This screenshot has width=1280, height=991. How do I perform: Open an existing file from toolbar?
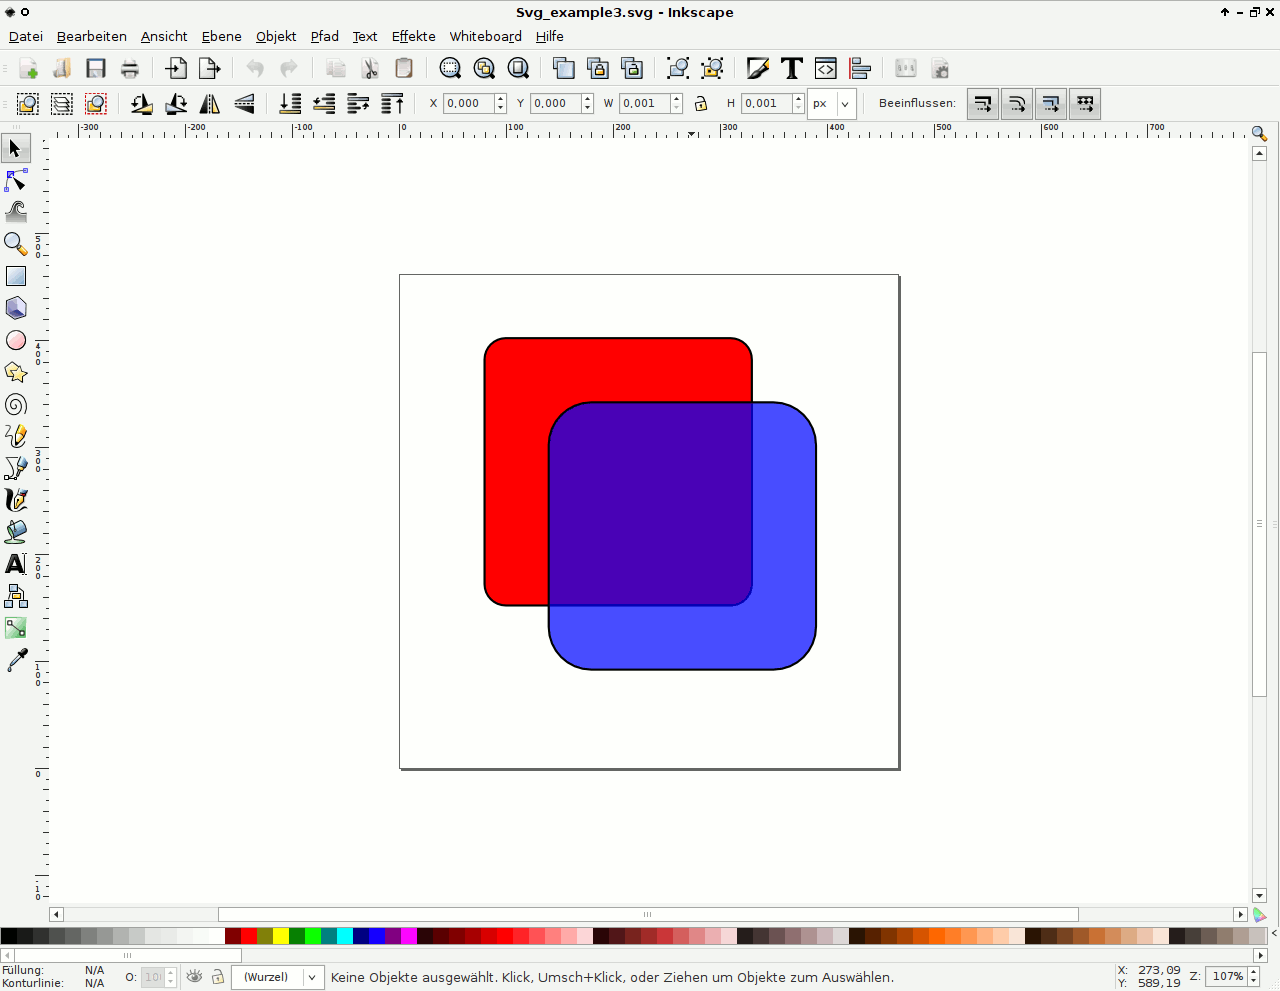(62, 68)
